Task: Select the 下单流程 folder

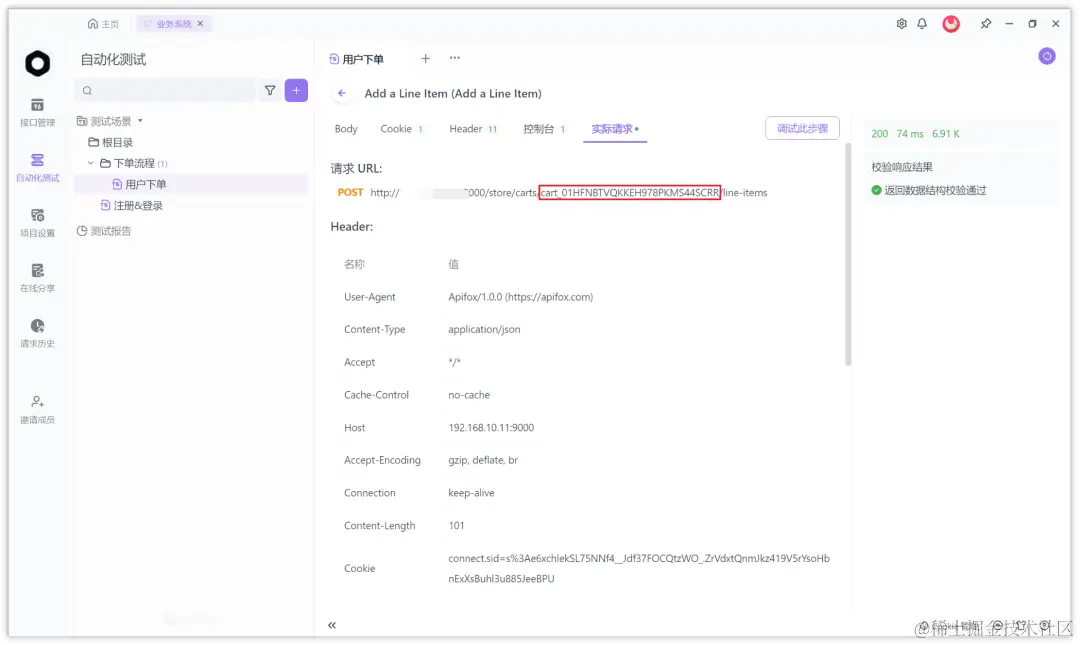Action: click(134, 163)
